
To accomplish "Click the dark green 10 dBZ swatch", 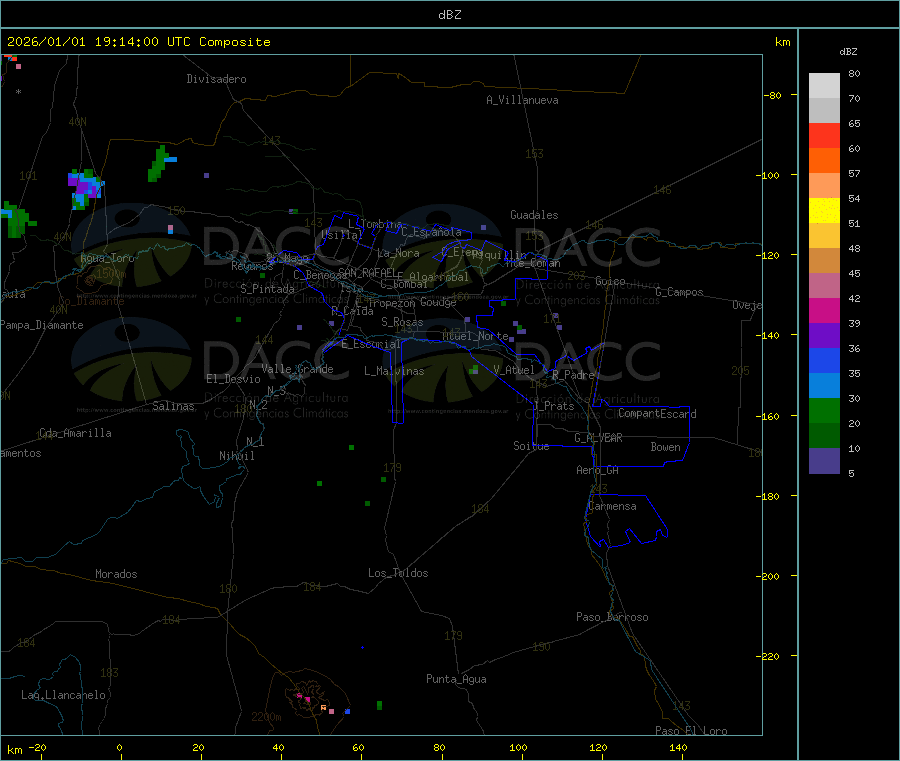I will pyautogui.click(x=824, y=435).
